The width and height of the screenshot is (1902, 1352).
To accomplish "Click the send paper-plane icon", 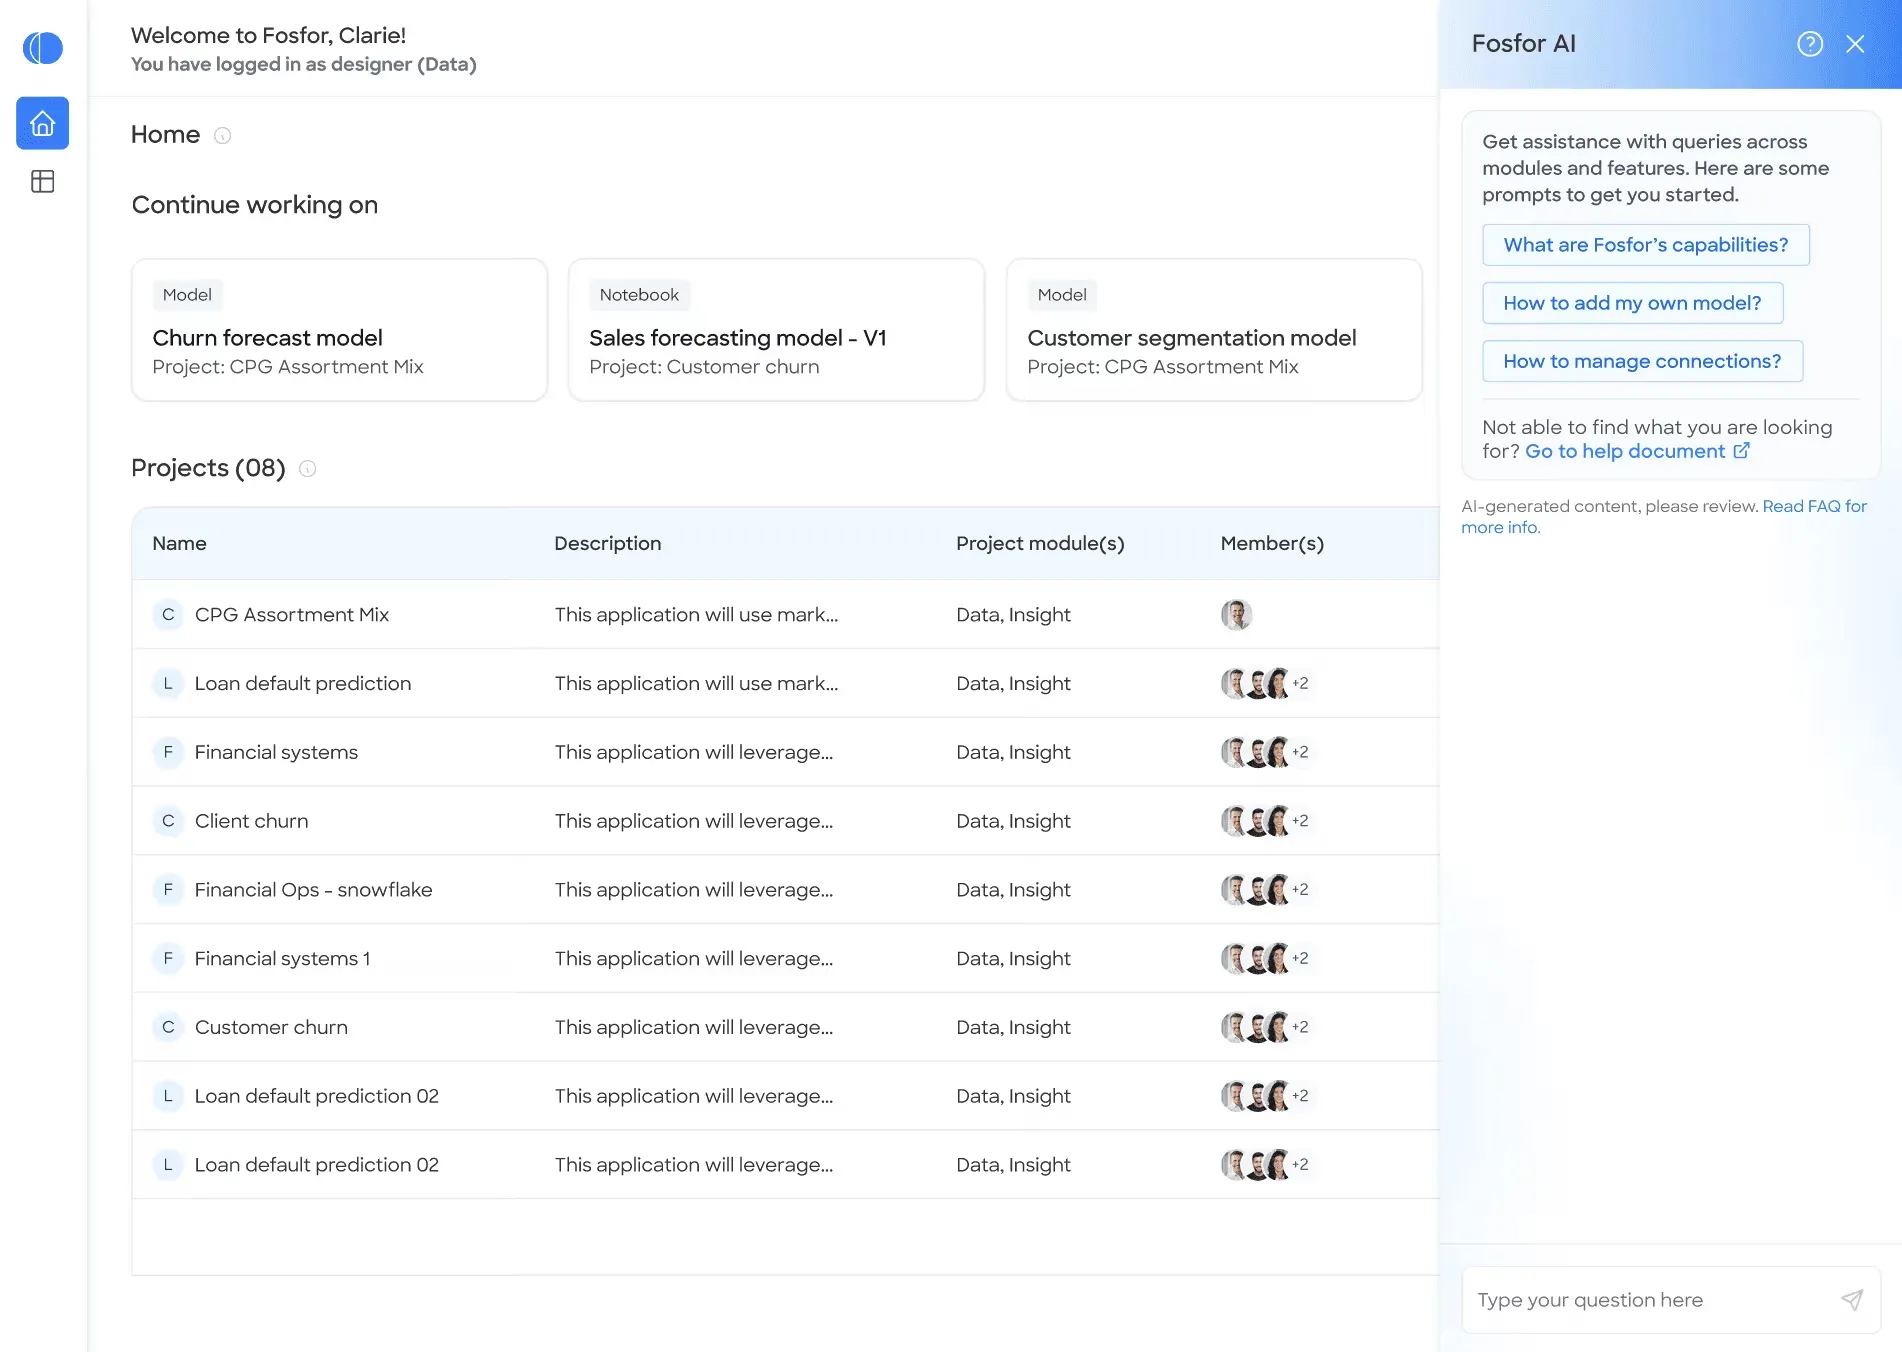I will pos(1852,1299).
